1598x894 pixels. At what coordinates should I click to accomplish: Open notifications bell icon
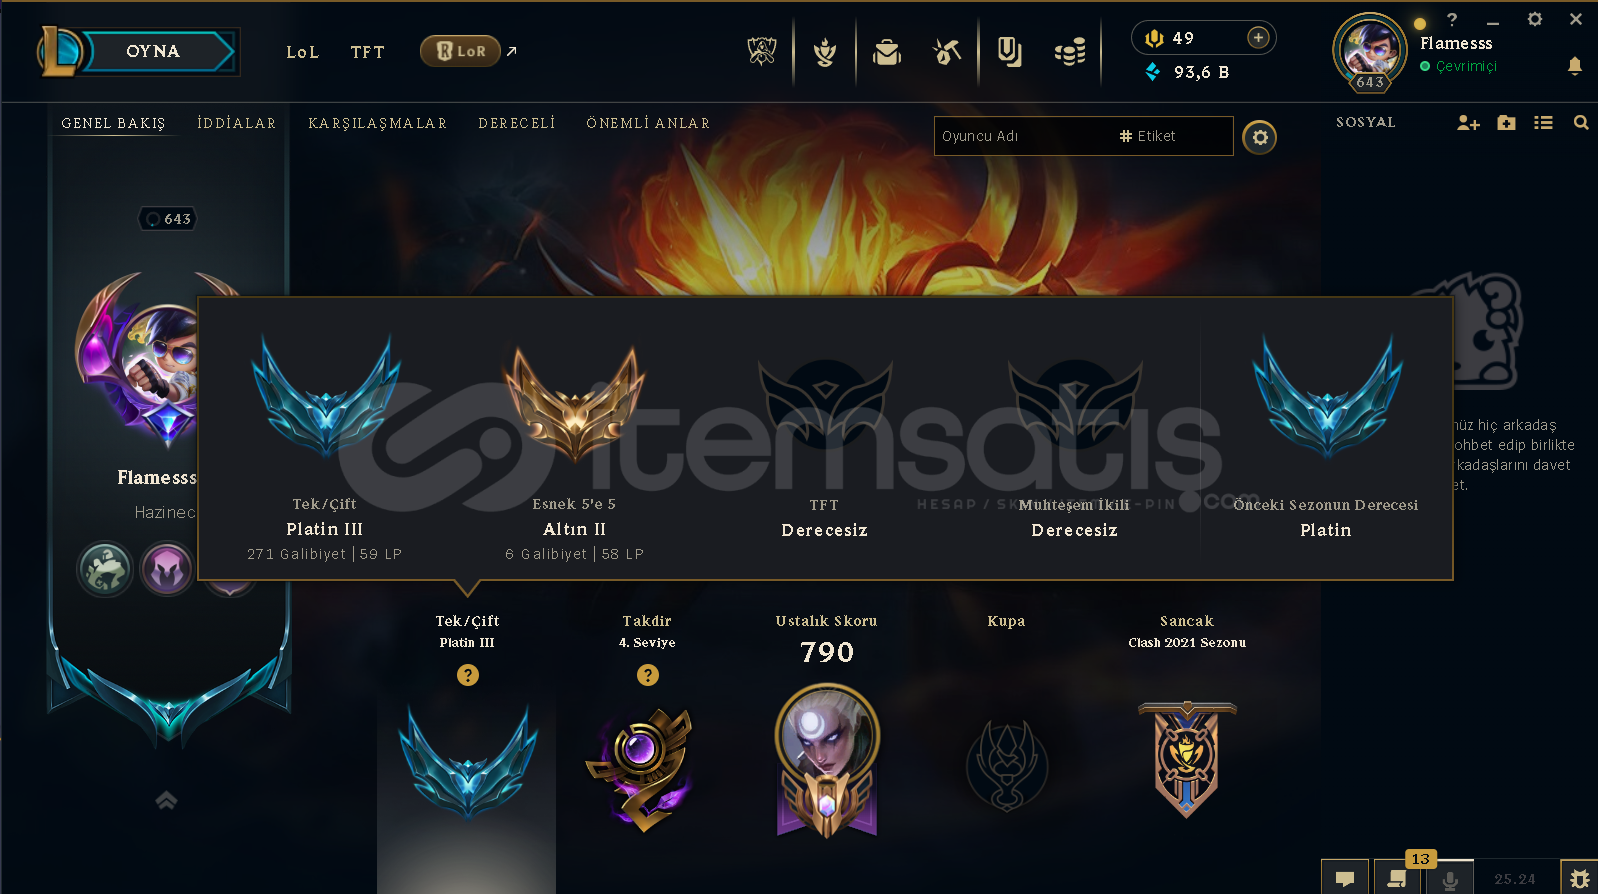[x=1575, y=66]
